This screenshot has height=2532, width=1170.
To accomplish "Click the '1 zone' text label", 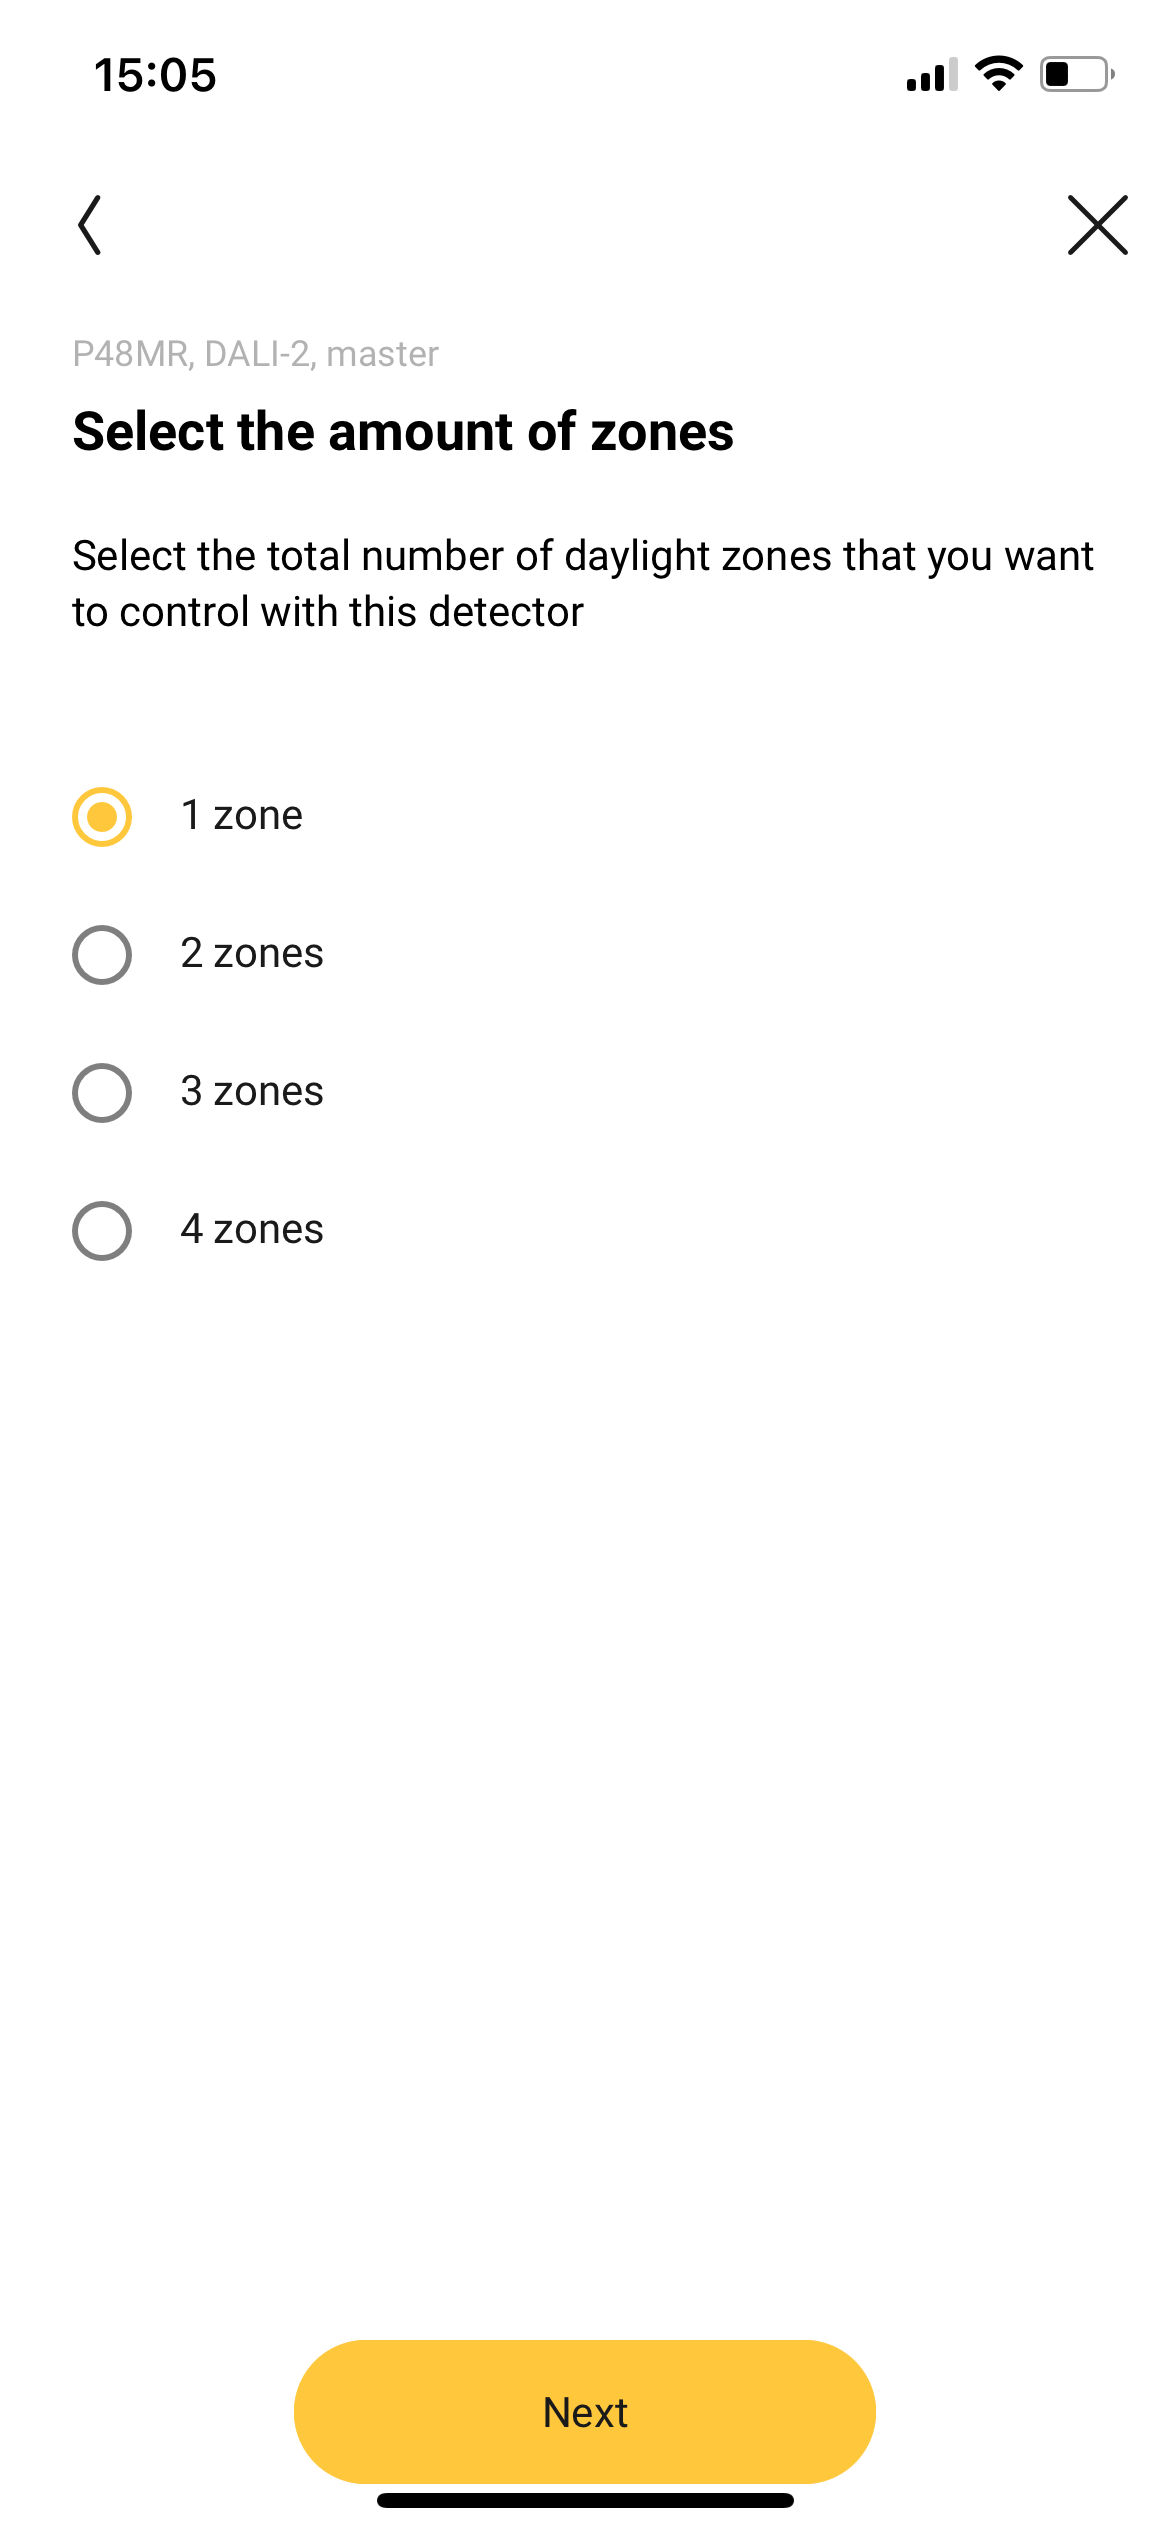I will [241, 816].
